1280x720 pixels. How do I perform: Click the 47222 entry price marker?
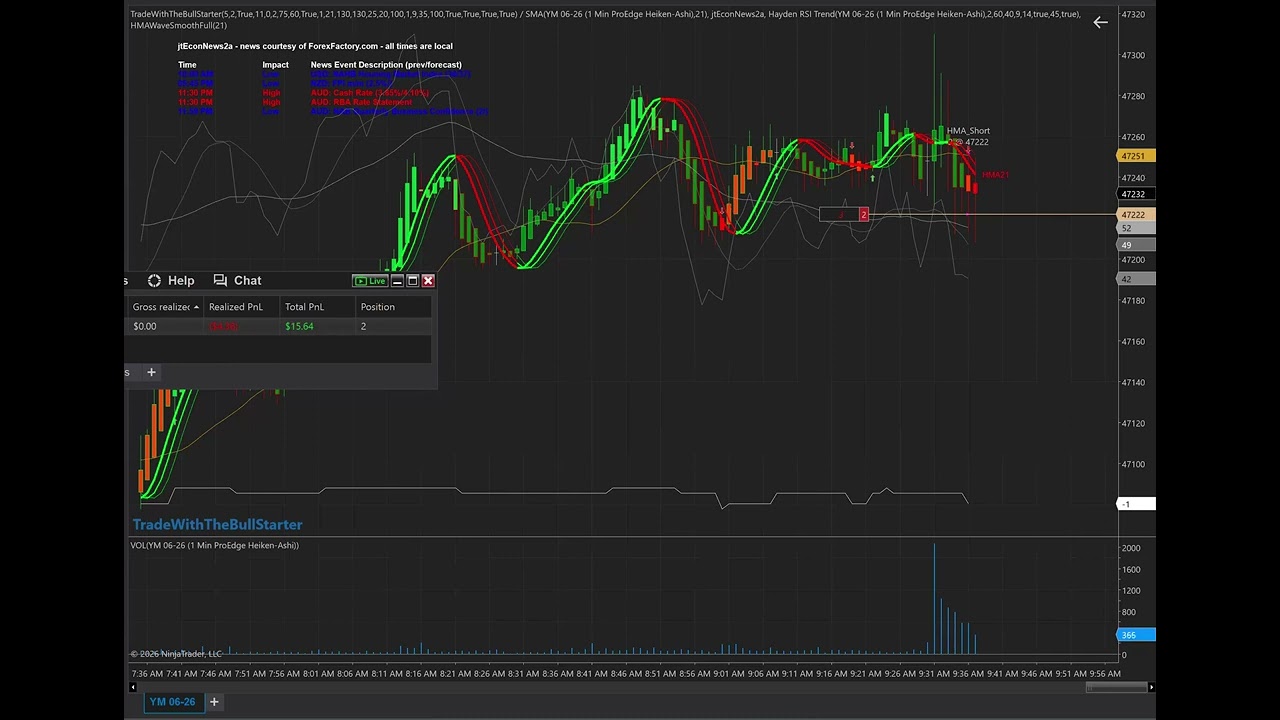1136,215
